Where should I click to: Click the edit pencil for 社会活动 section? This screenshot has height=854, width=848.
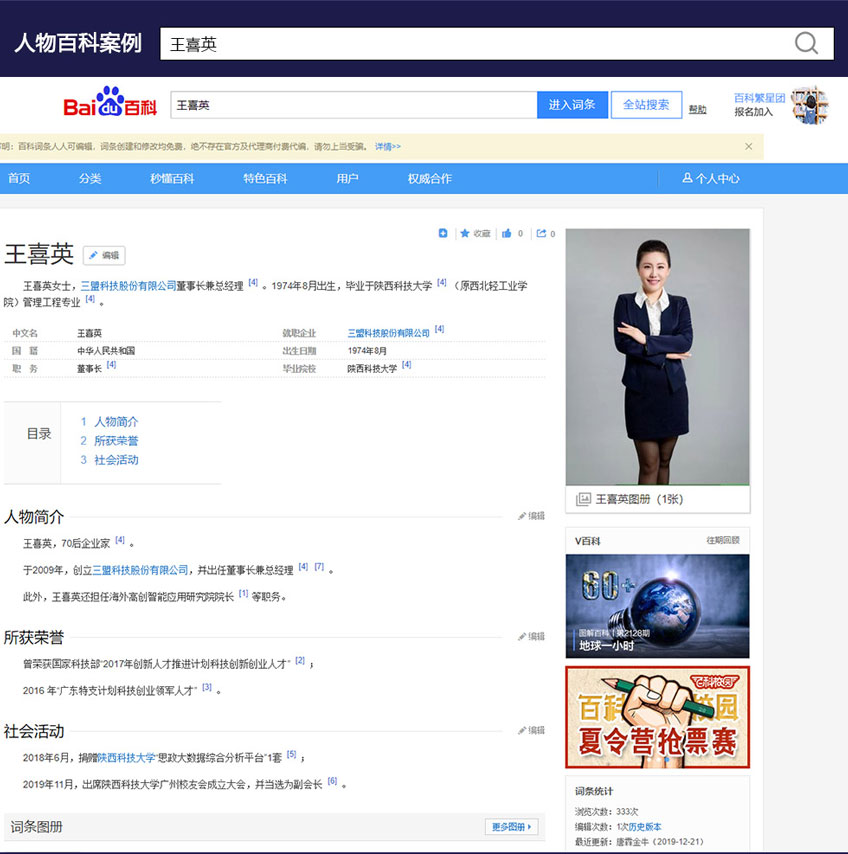point(531,730)
